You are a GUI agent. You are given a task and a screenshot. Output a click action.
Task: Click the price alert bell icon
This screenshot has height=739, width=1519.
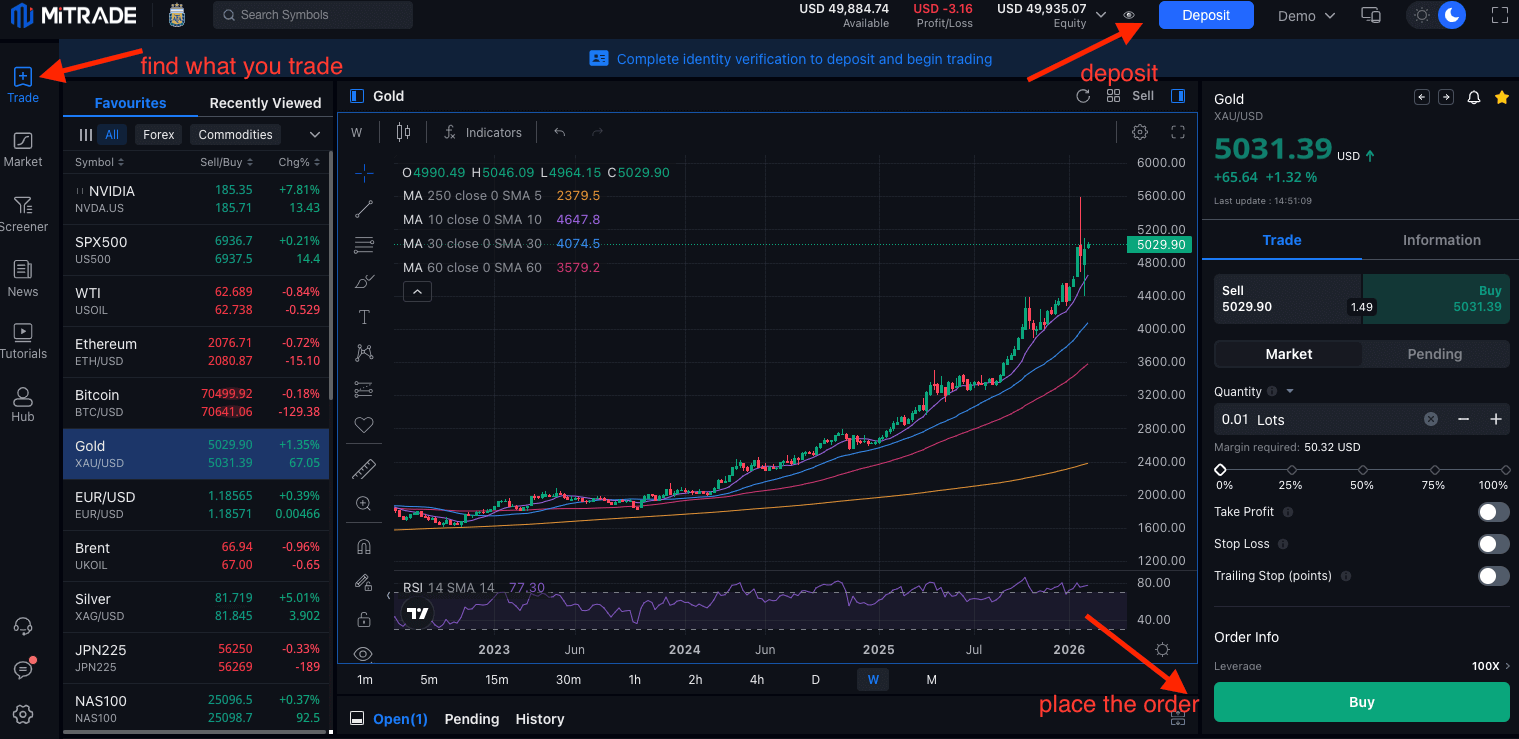1473,97
